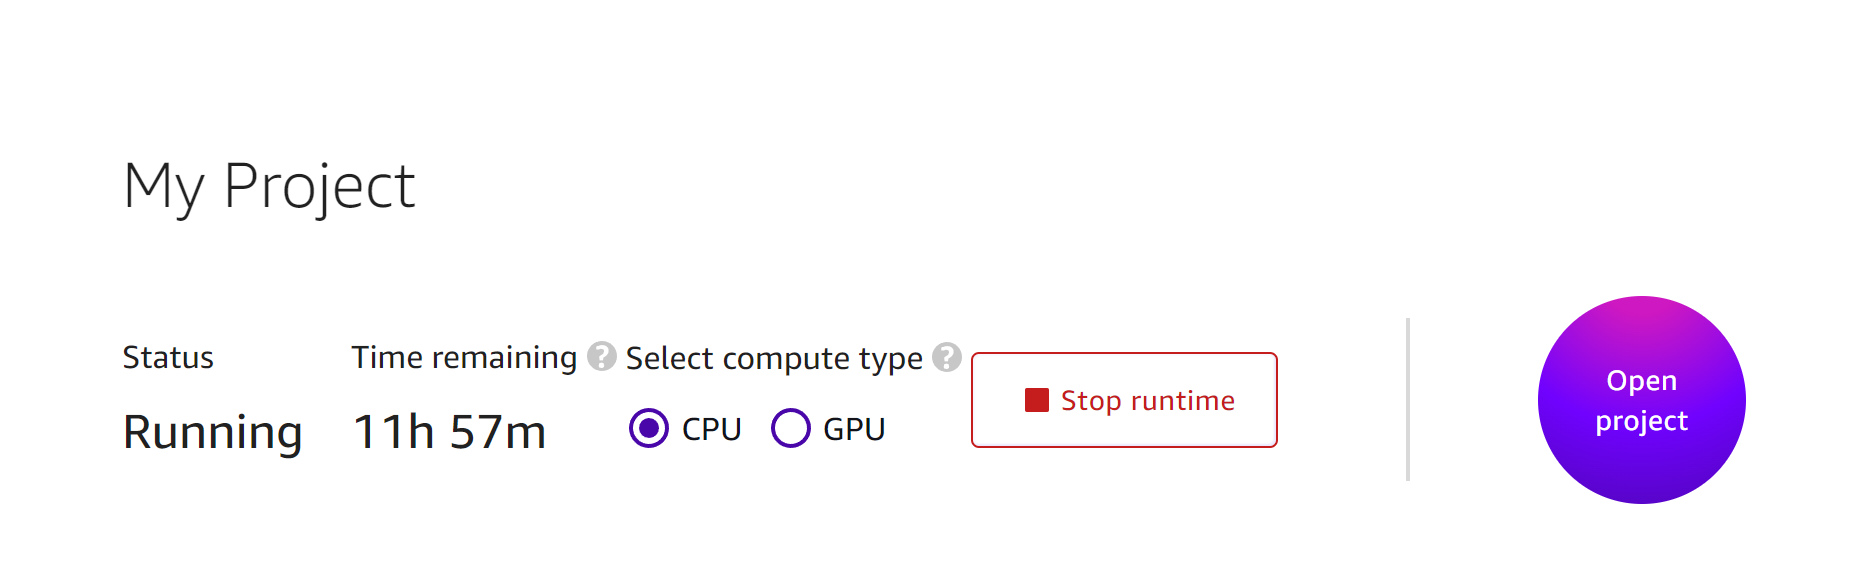The width and height of the screenshot is (1870, 576).
Task: Click the Status label
Action: (x=168, y=357)
